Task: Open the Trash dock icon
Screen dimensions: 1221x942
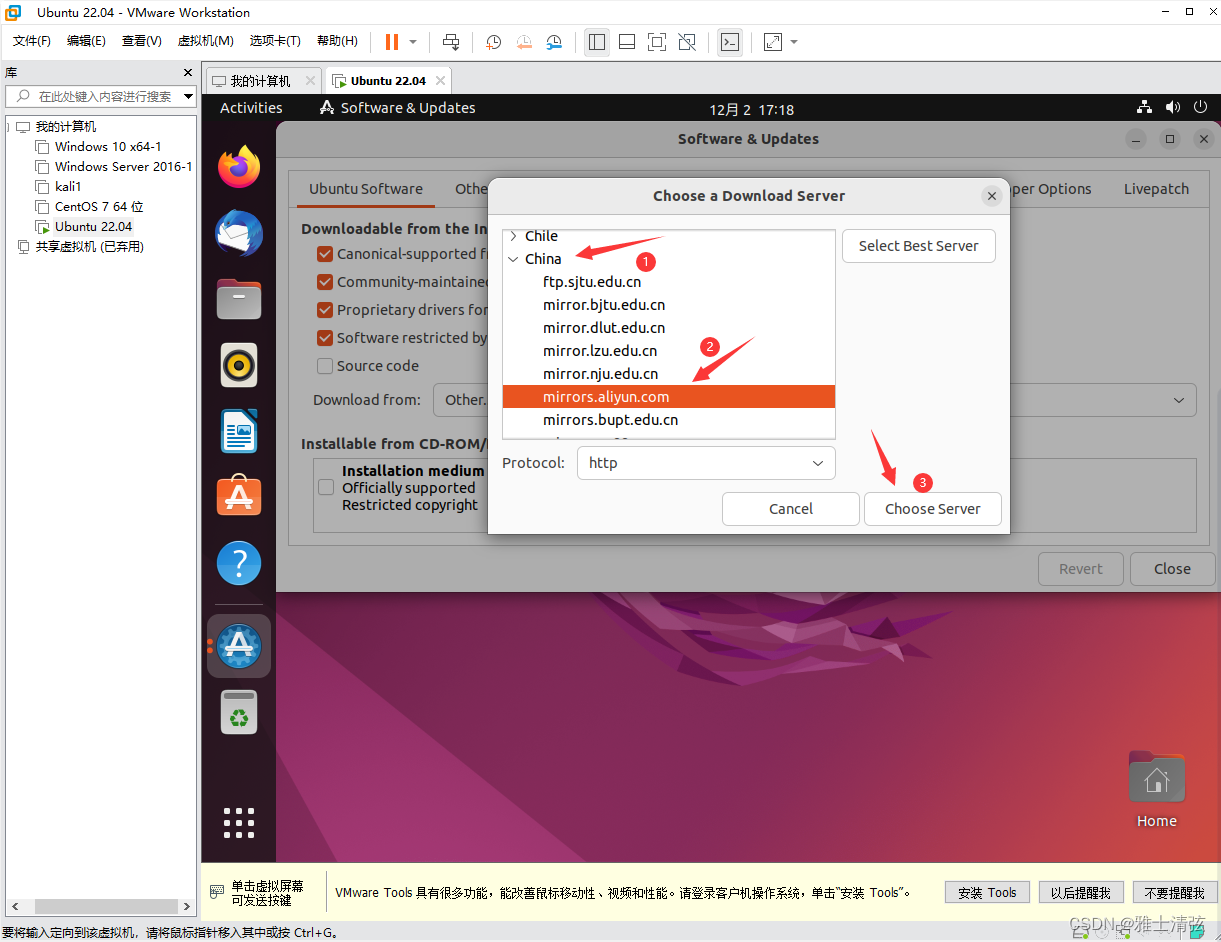Action: coord(239,712)
